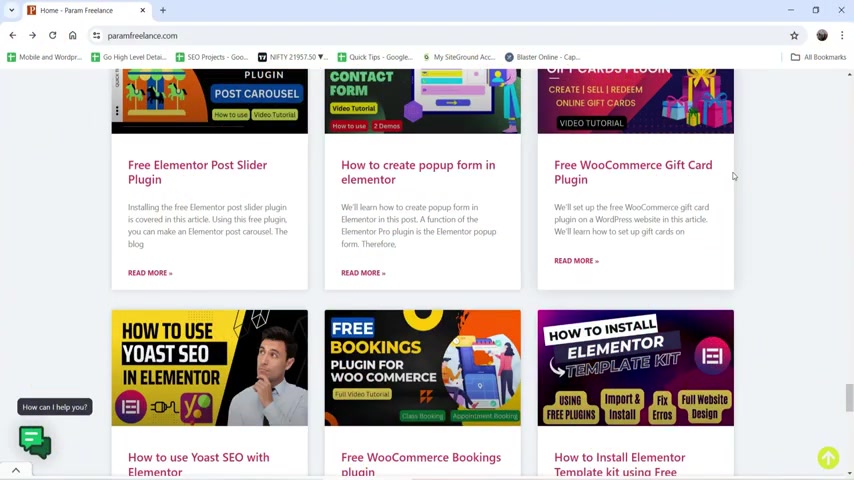Open the green chat widget icon
Image resolution: width=854 pixels, height=480 pixels.
coord(35,442)
